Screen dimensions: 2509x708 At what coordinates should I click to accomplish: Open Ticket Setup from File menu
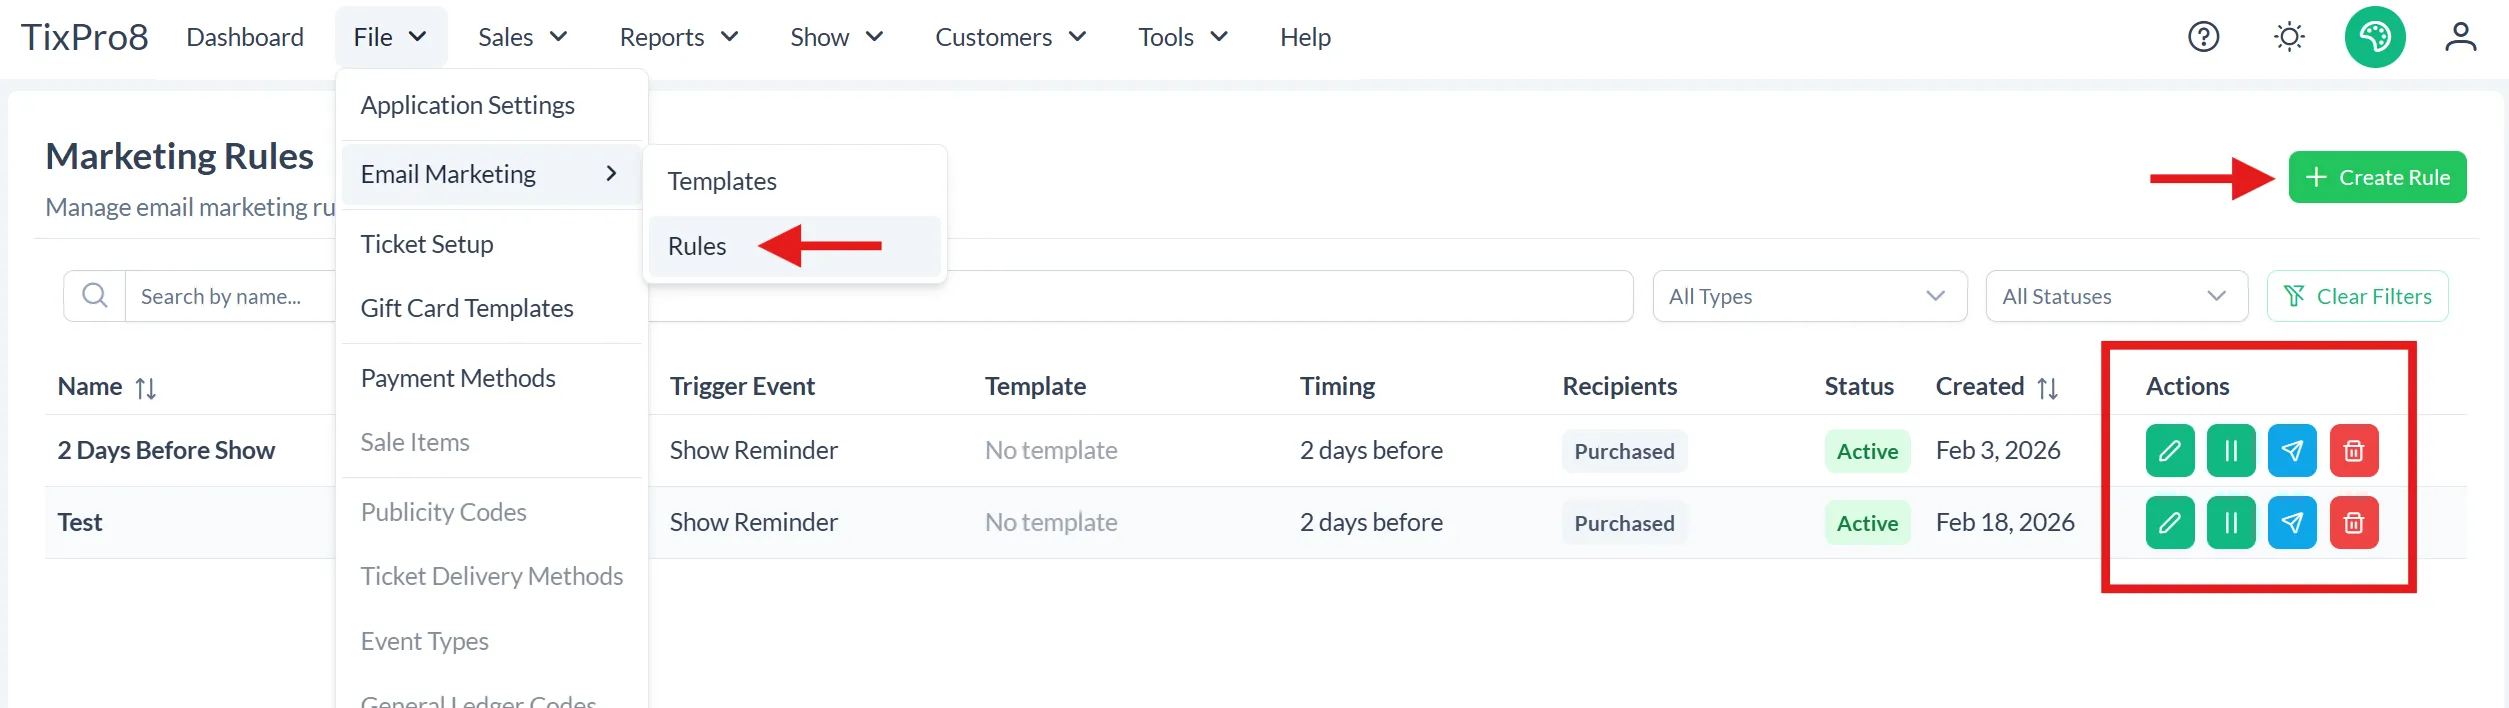492,244
